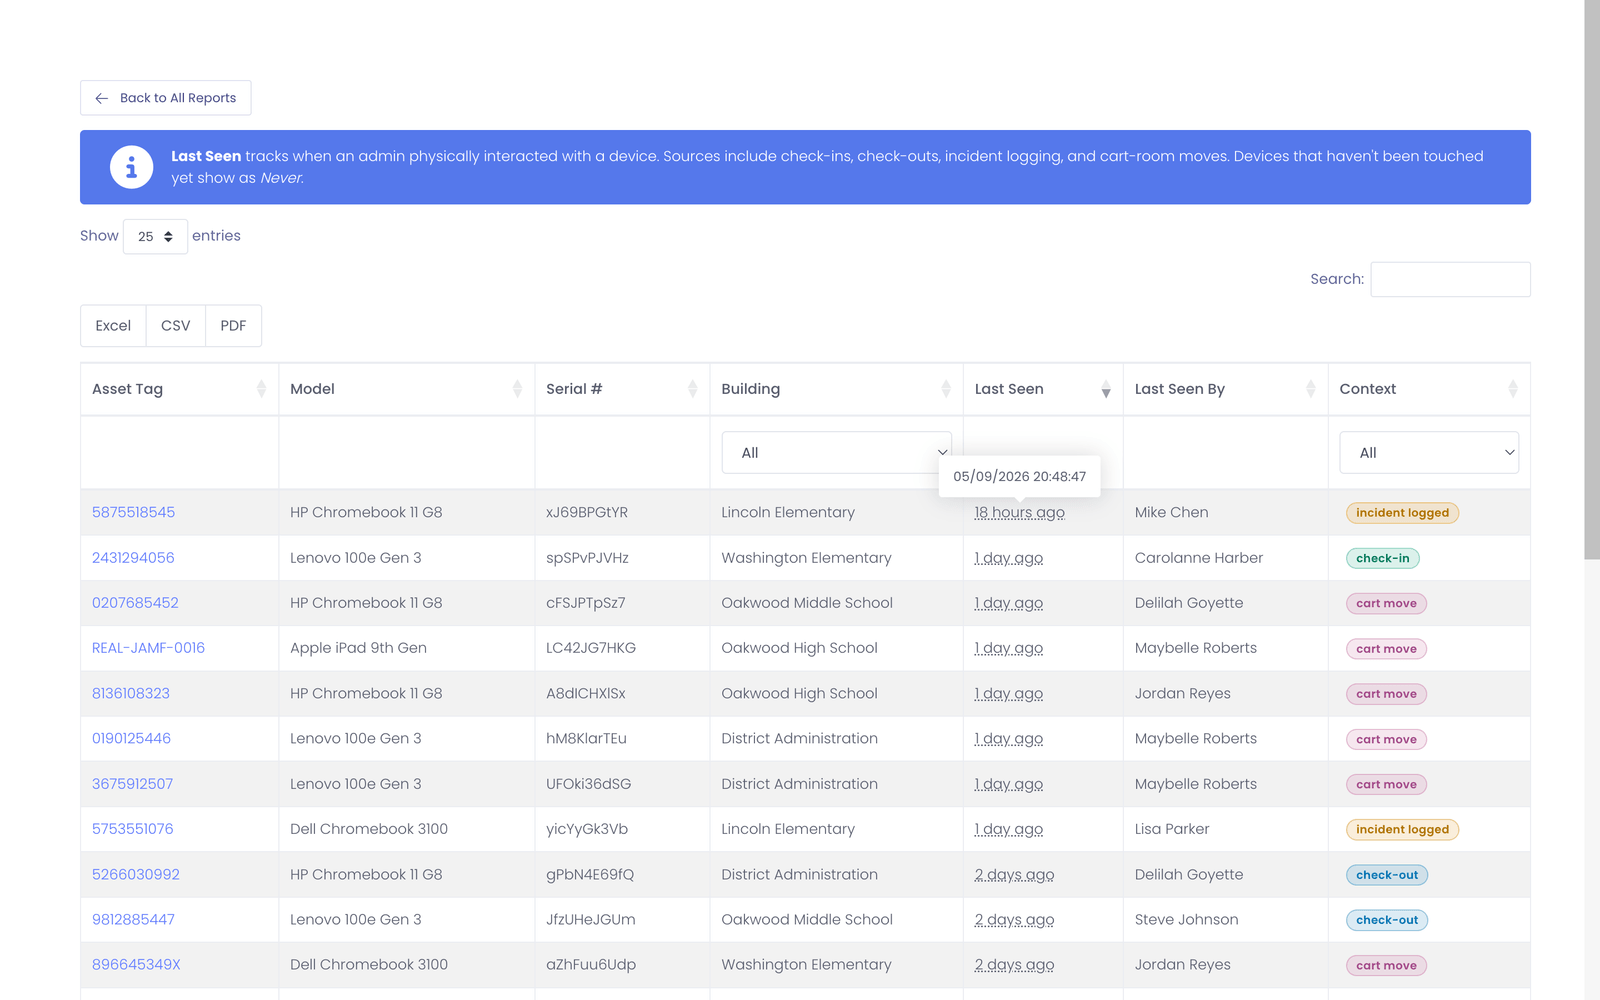Image resolution: width=1600 pixels, height=1000 pixels.
Task: Click 'Washington Elementary' in spSPvPJVHz row
Action: pos(806,558)
